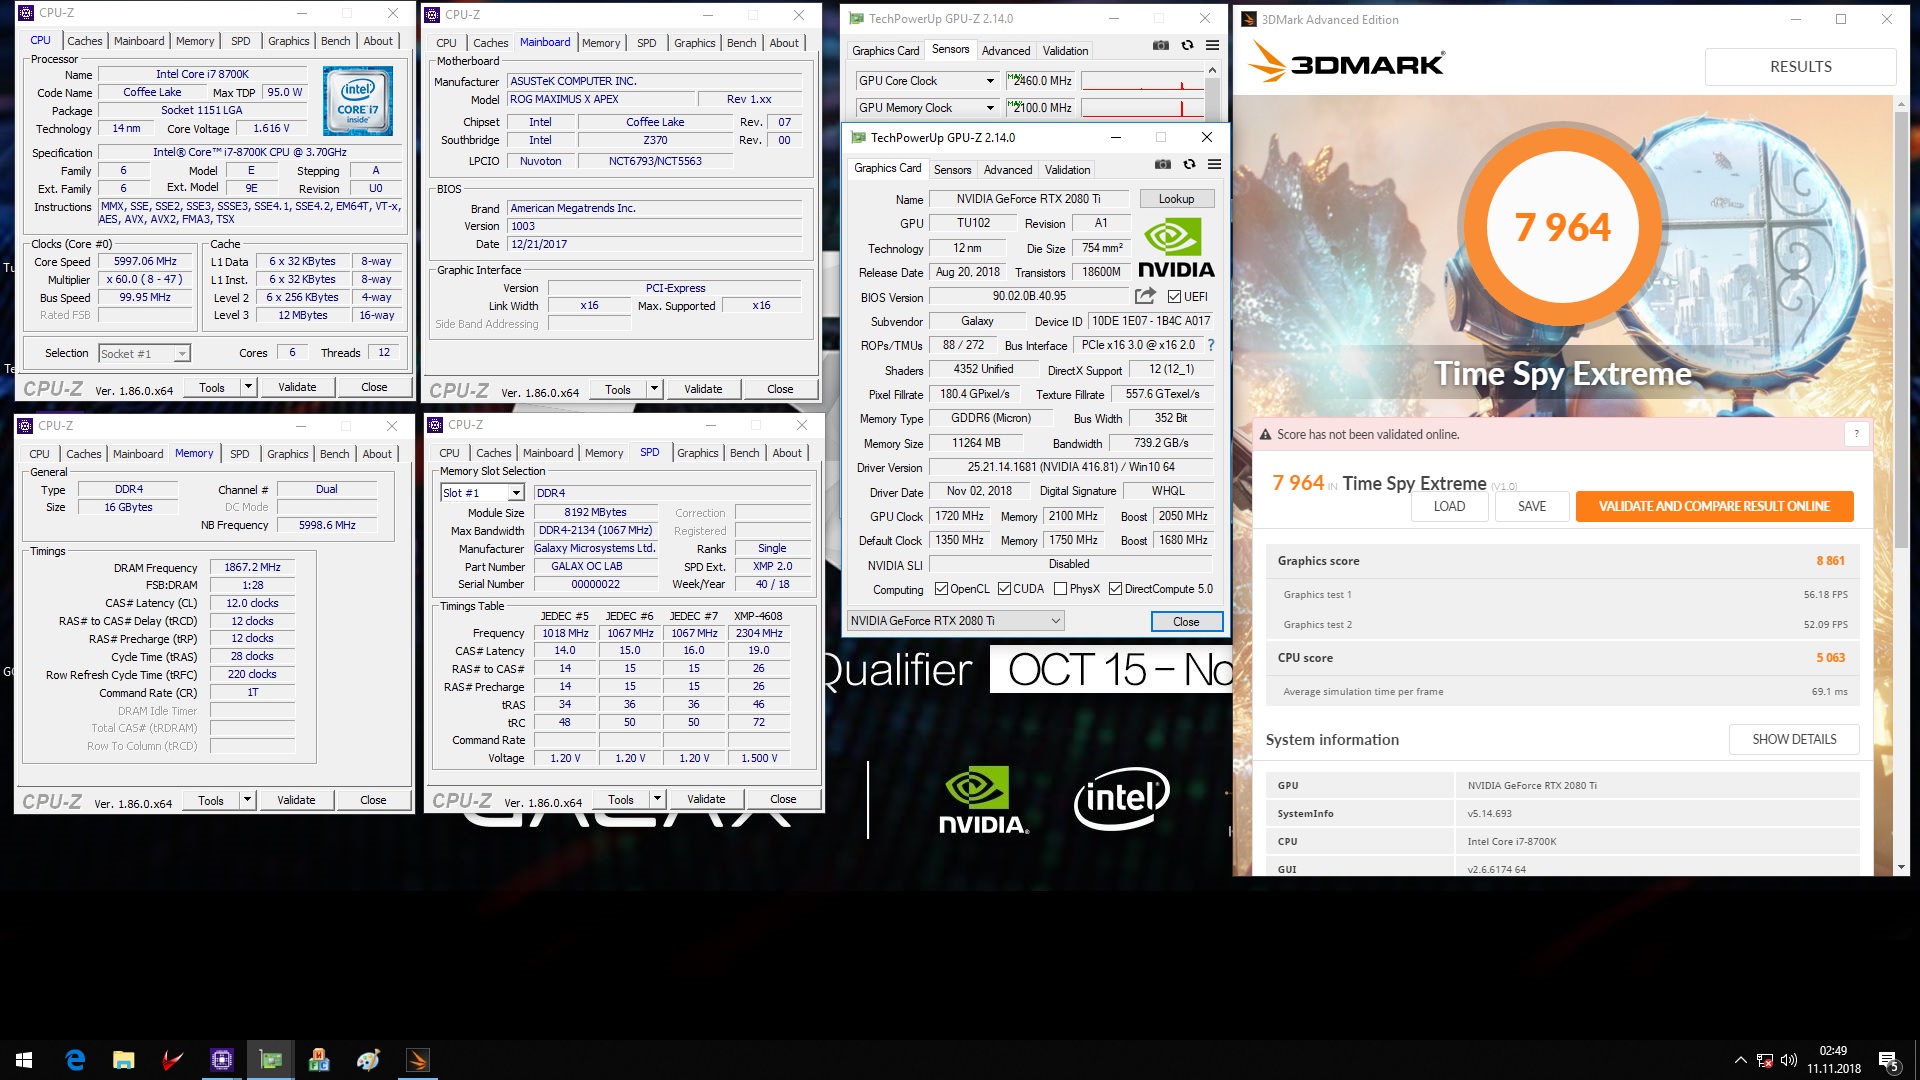Expand Tools dropdown arrow in CPU-Z CPU window

249,387
